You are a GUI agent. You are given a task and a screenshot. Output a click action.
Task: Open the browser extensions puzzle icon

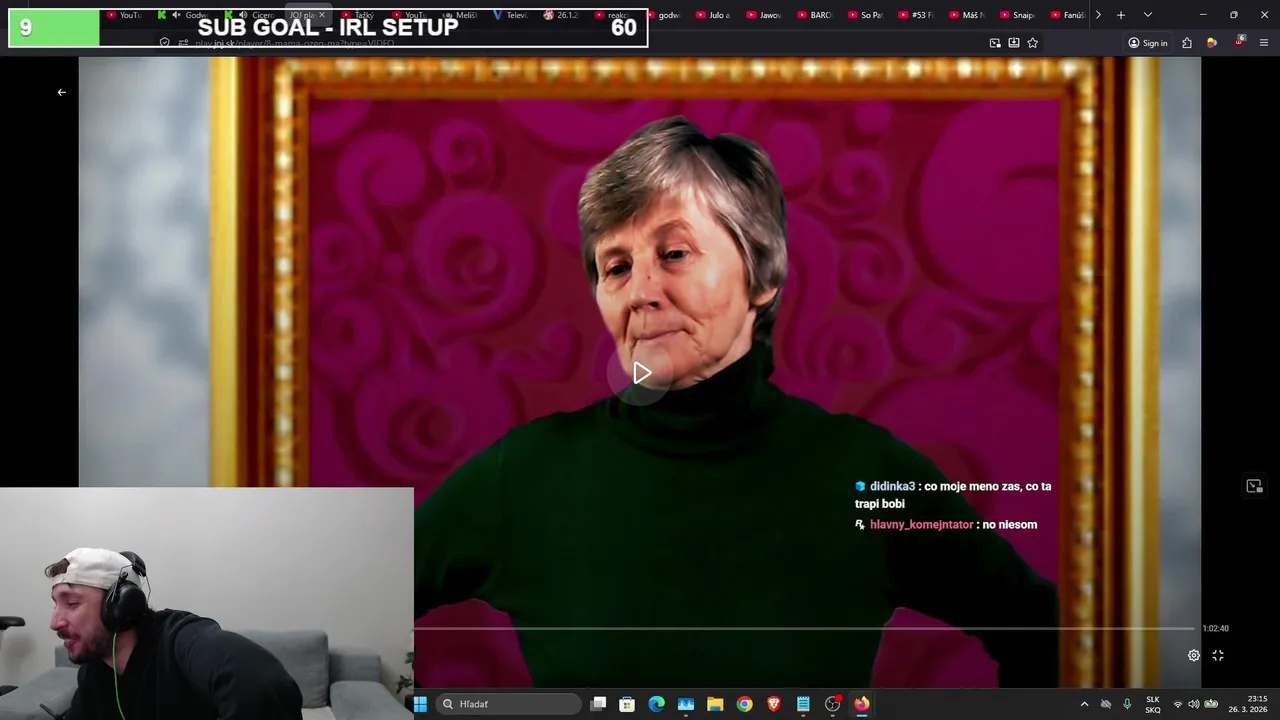1187,43
